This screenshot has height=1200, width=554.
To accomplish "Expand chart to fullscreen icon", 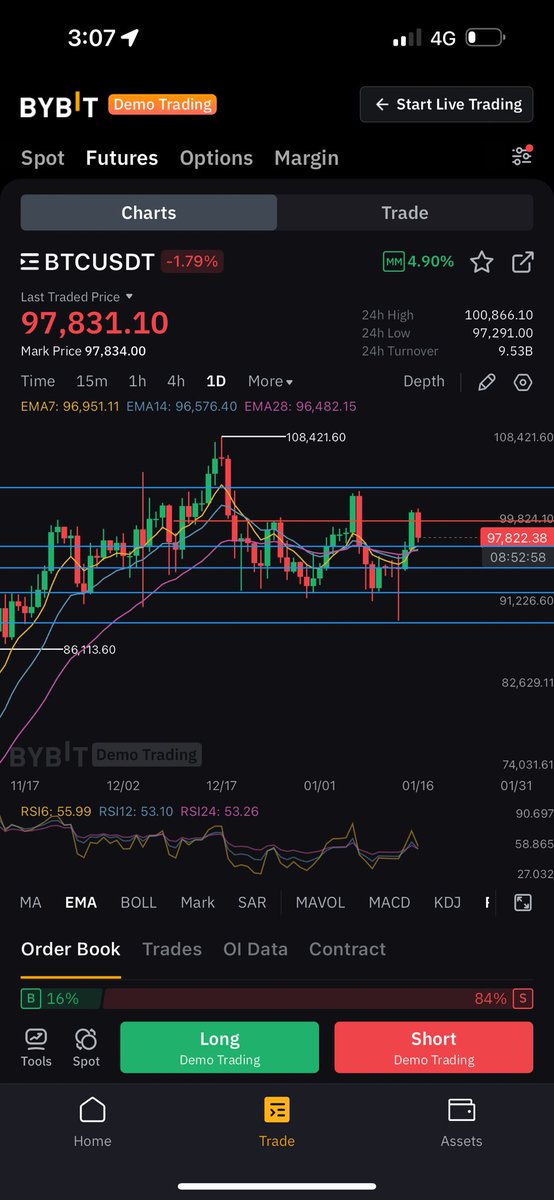I will (522, 902).
